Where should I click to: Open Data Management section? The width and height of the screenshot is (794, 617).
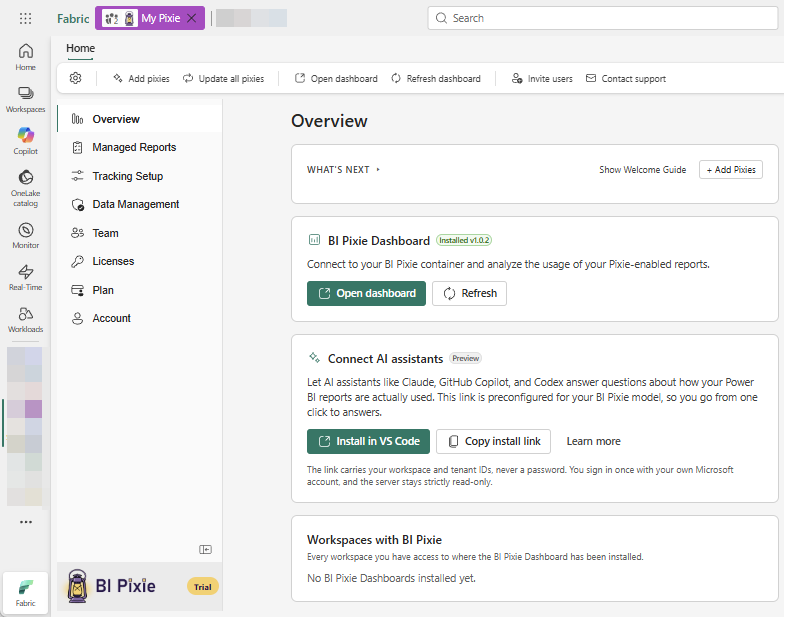pyautogui.click(x=140, y=204)
